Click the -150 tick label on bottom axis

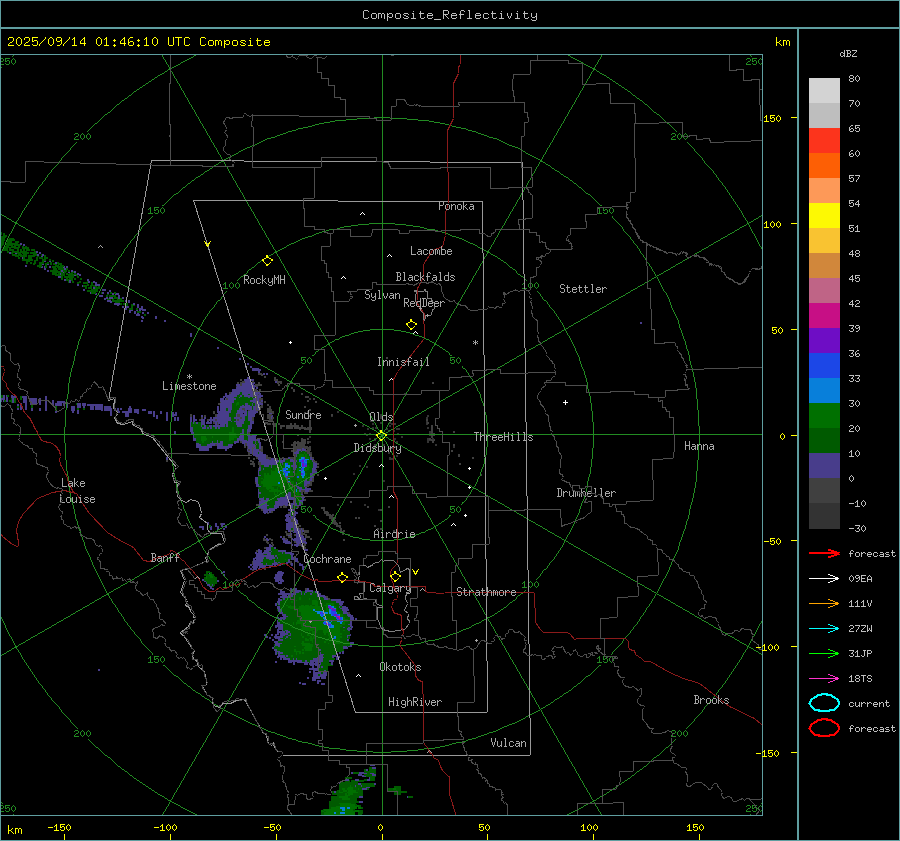(x=59, y=828)
